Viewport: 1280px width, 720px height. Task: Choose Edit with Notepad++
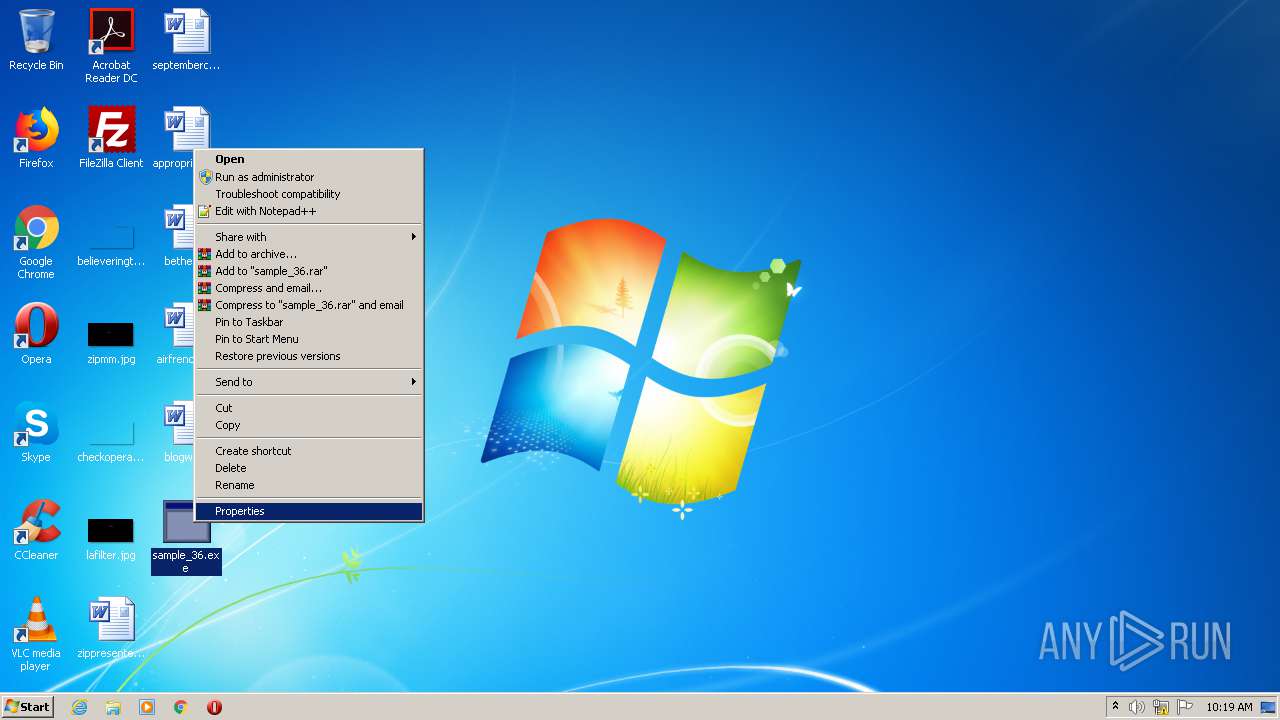309,211
